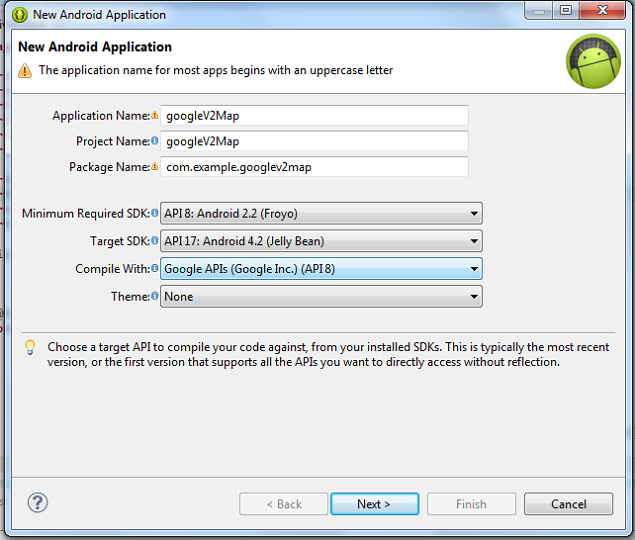
Task: Maximize the dialog window
Action: [566, 10]
